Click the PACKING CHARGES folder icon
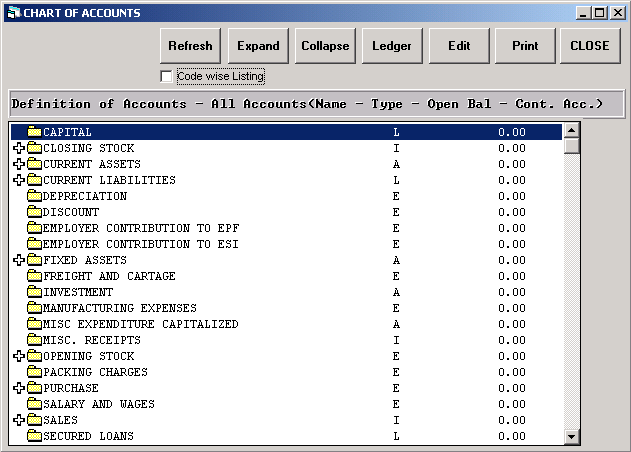 pyautogui.click(x=34, y=372)
